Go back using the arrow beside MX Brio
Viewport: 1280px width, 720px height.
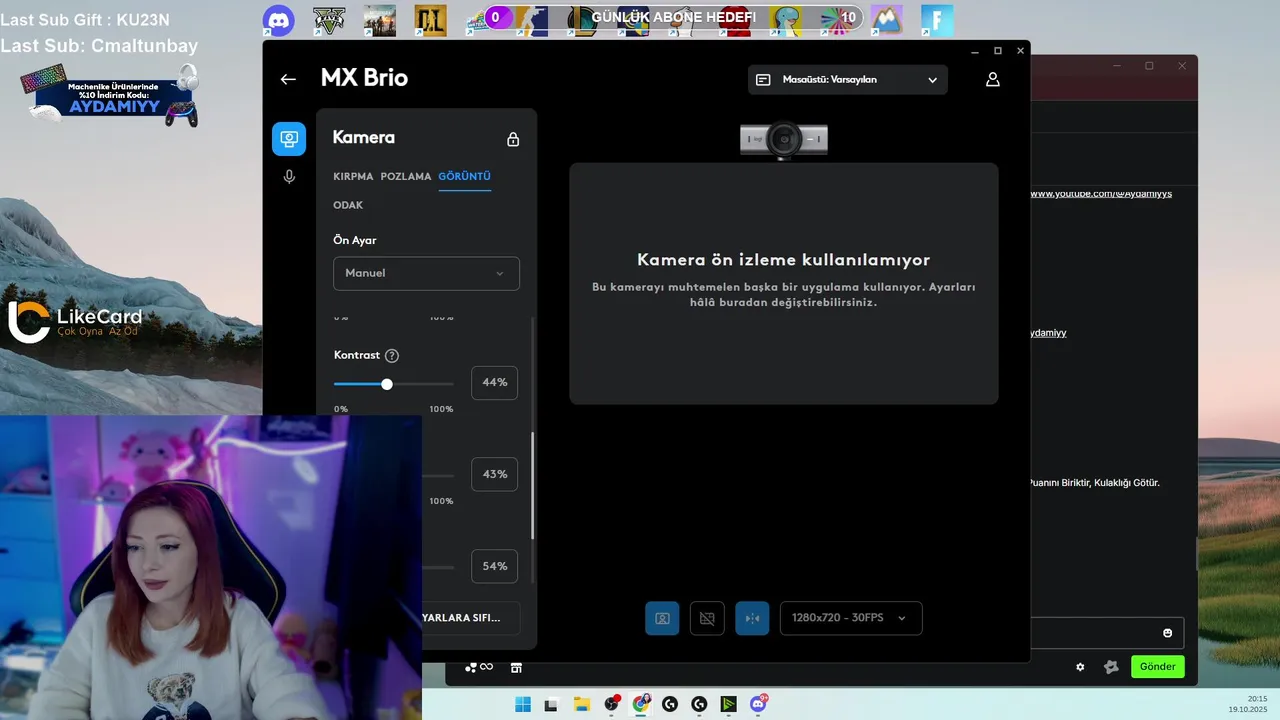click(x=288, y=79)
